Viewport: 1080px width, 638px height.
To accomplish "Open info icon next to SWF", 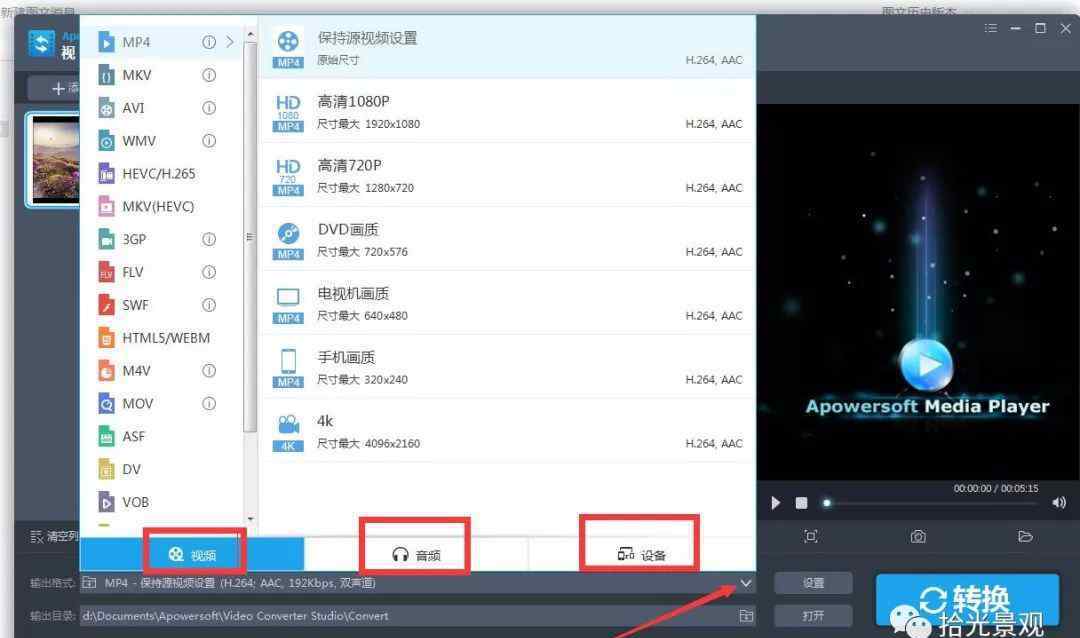I will [x=209, y=305].
